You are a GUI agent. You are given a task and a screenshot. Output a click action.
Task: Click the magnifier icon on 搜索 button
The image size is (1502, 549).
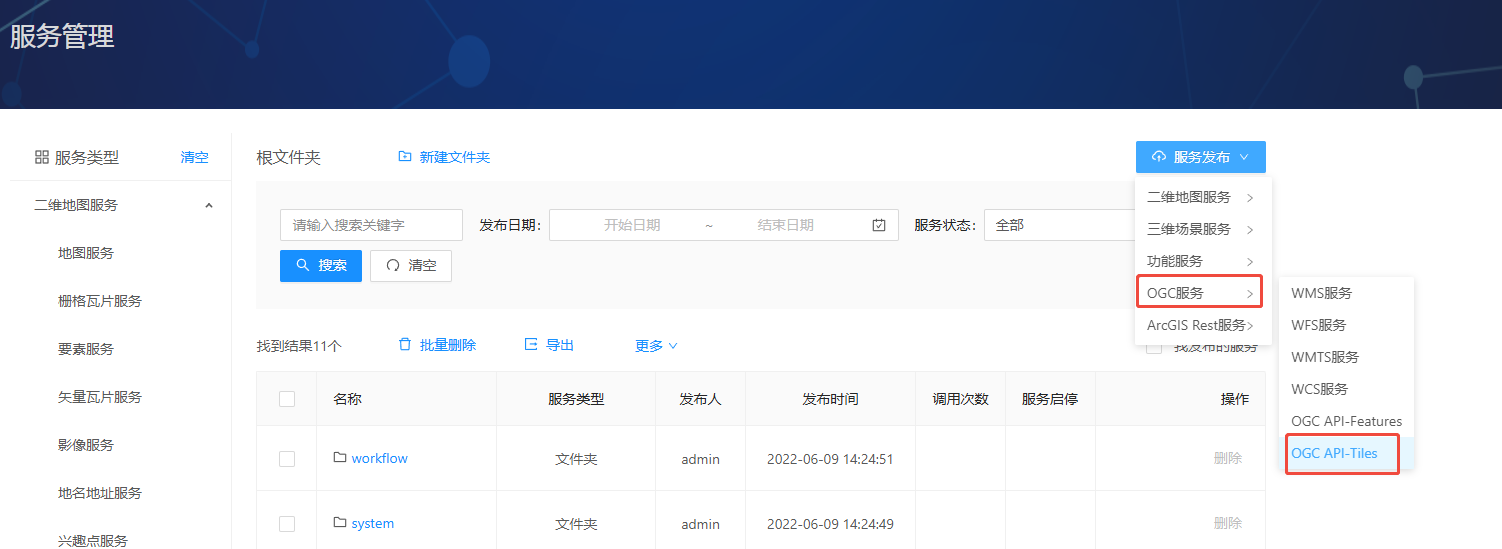pos(303,265)
